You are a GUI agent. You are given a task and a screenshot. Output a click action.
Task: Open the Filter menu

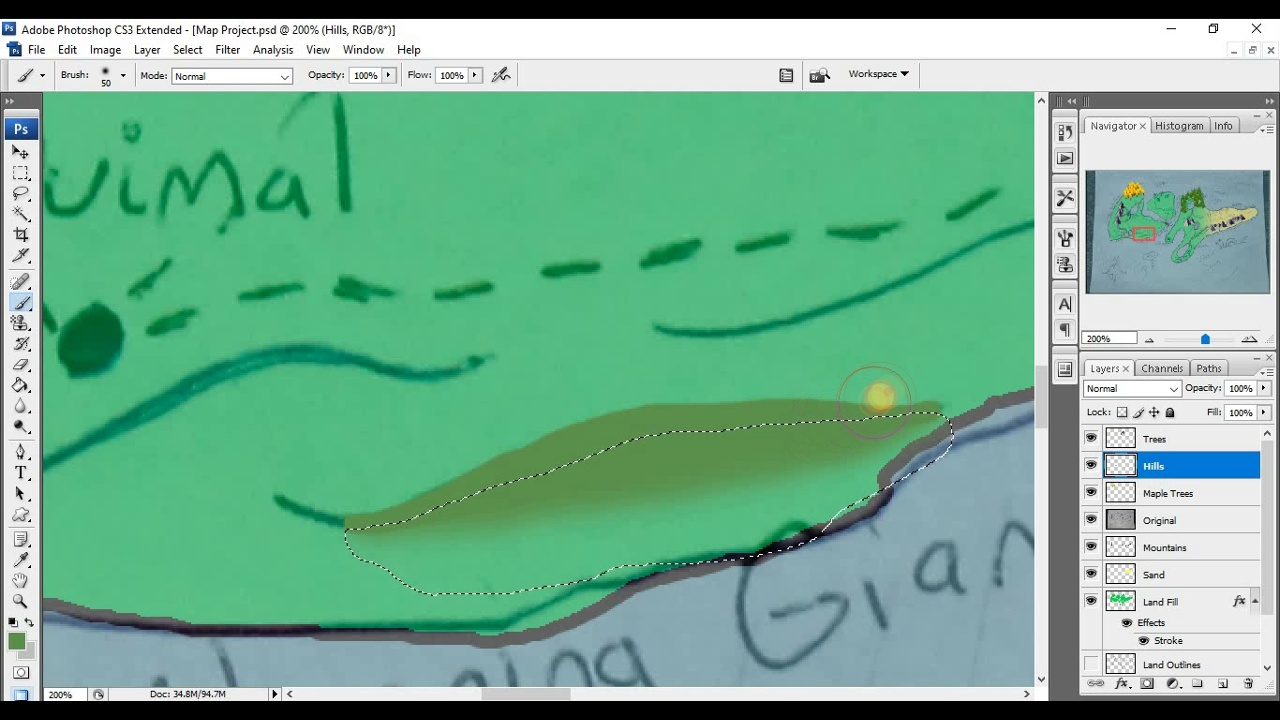[x=227, y=50]
